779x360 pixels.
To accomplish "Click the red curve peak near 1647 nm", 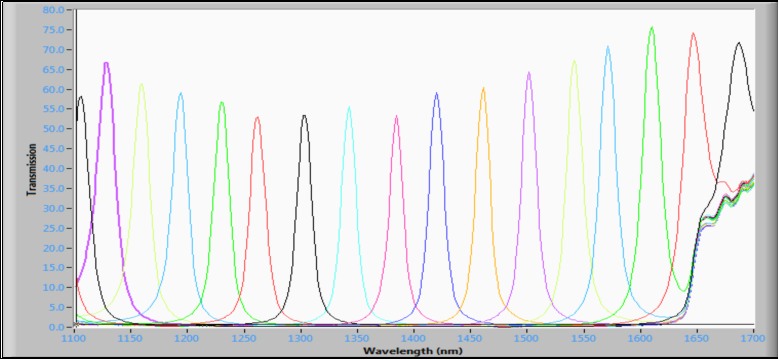I will pyautogui.click(x=693, y=34).
